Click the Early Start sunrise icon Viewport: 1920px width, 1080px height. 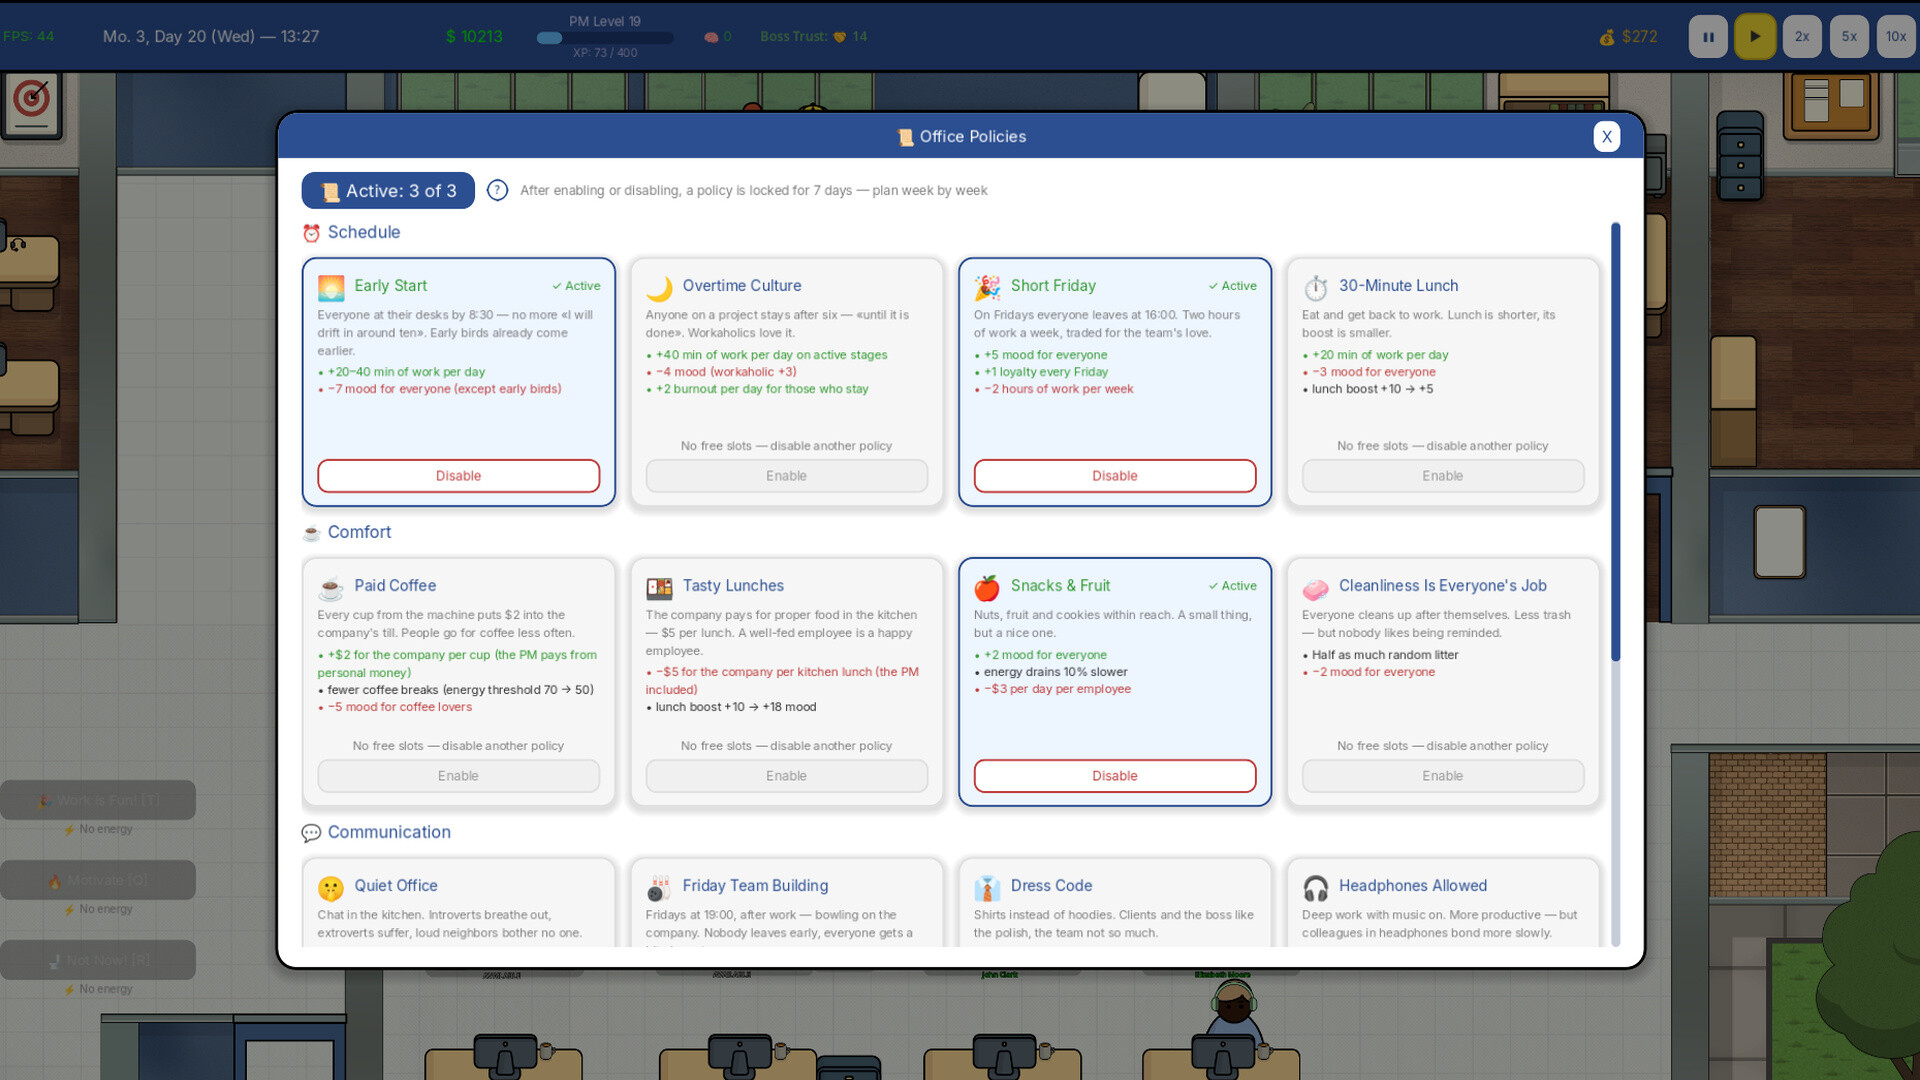331,288
